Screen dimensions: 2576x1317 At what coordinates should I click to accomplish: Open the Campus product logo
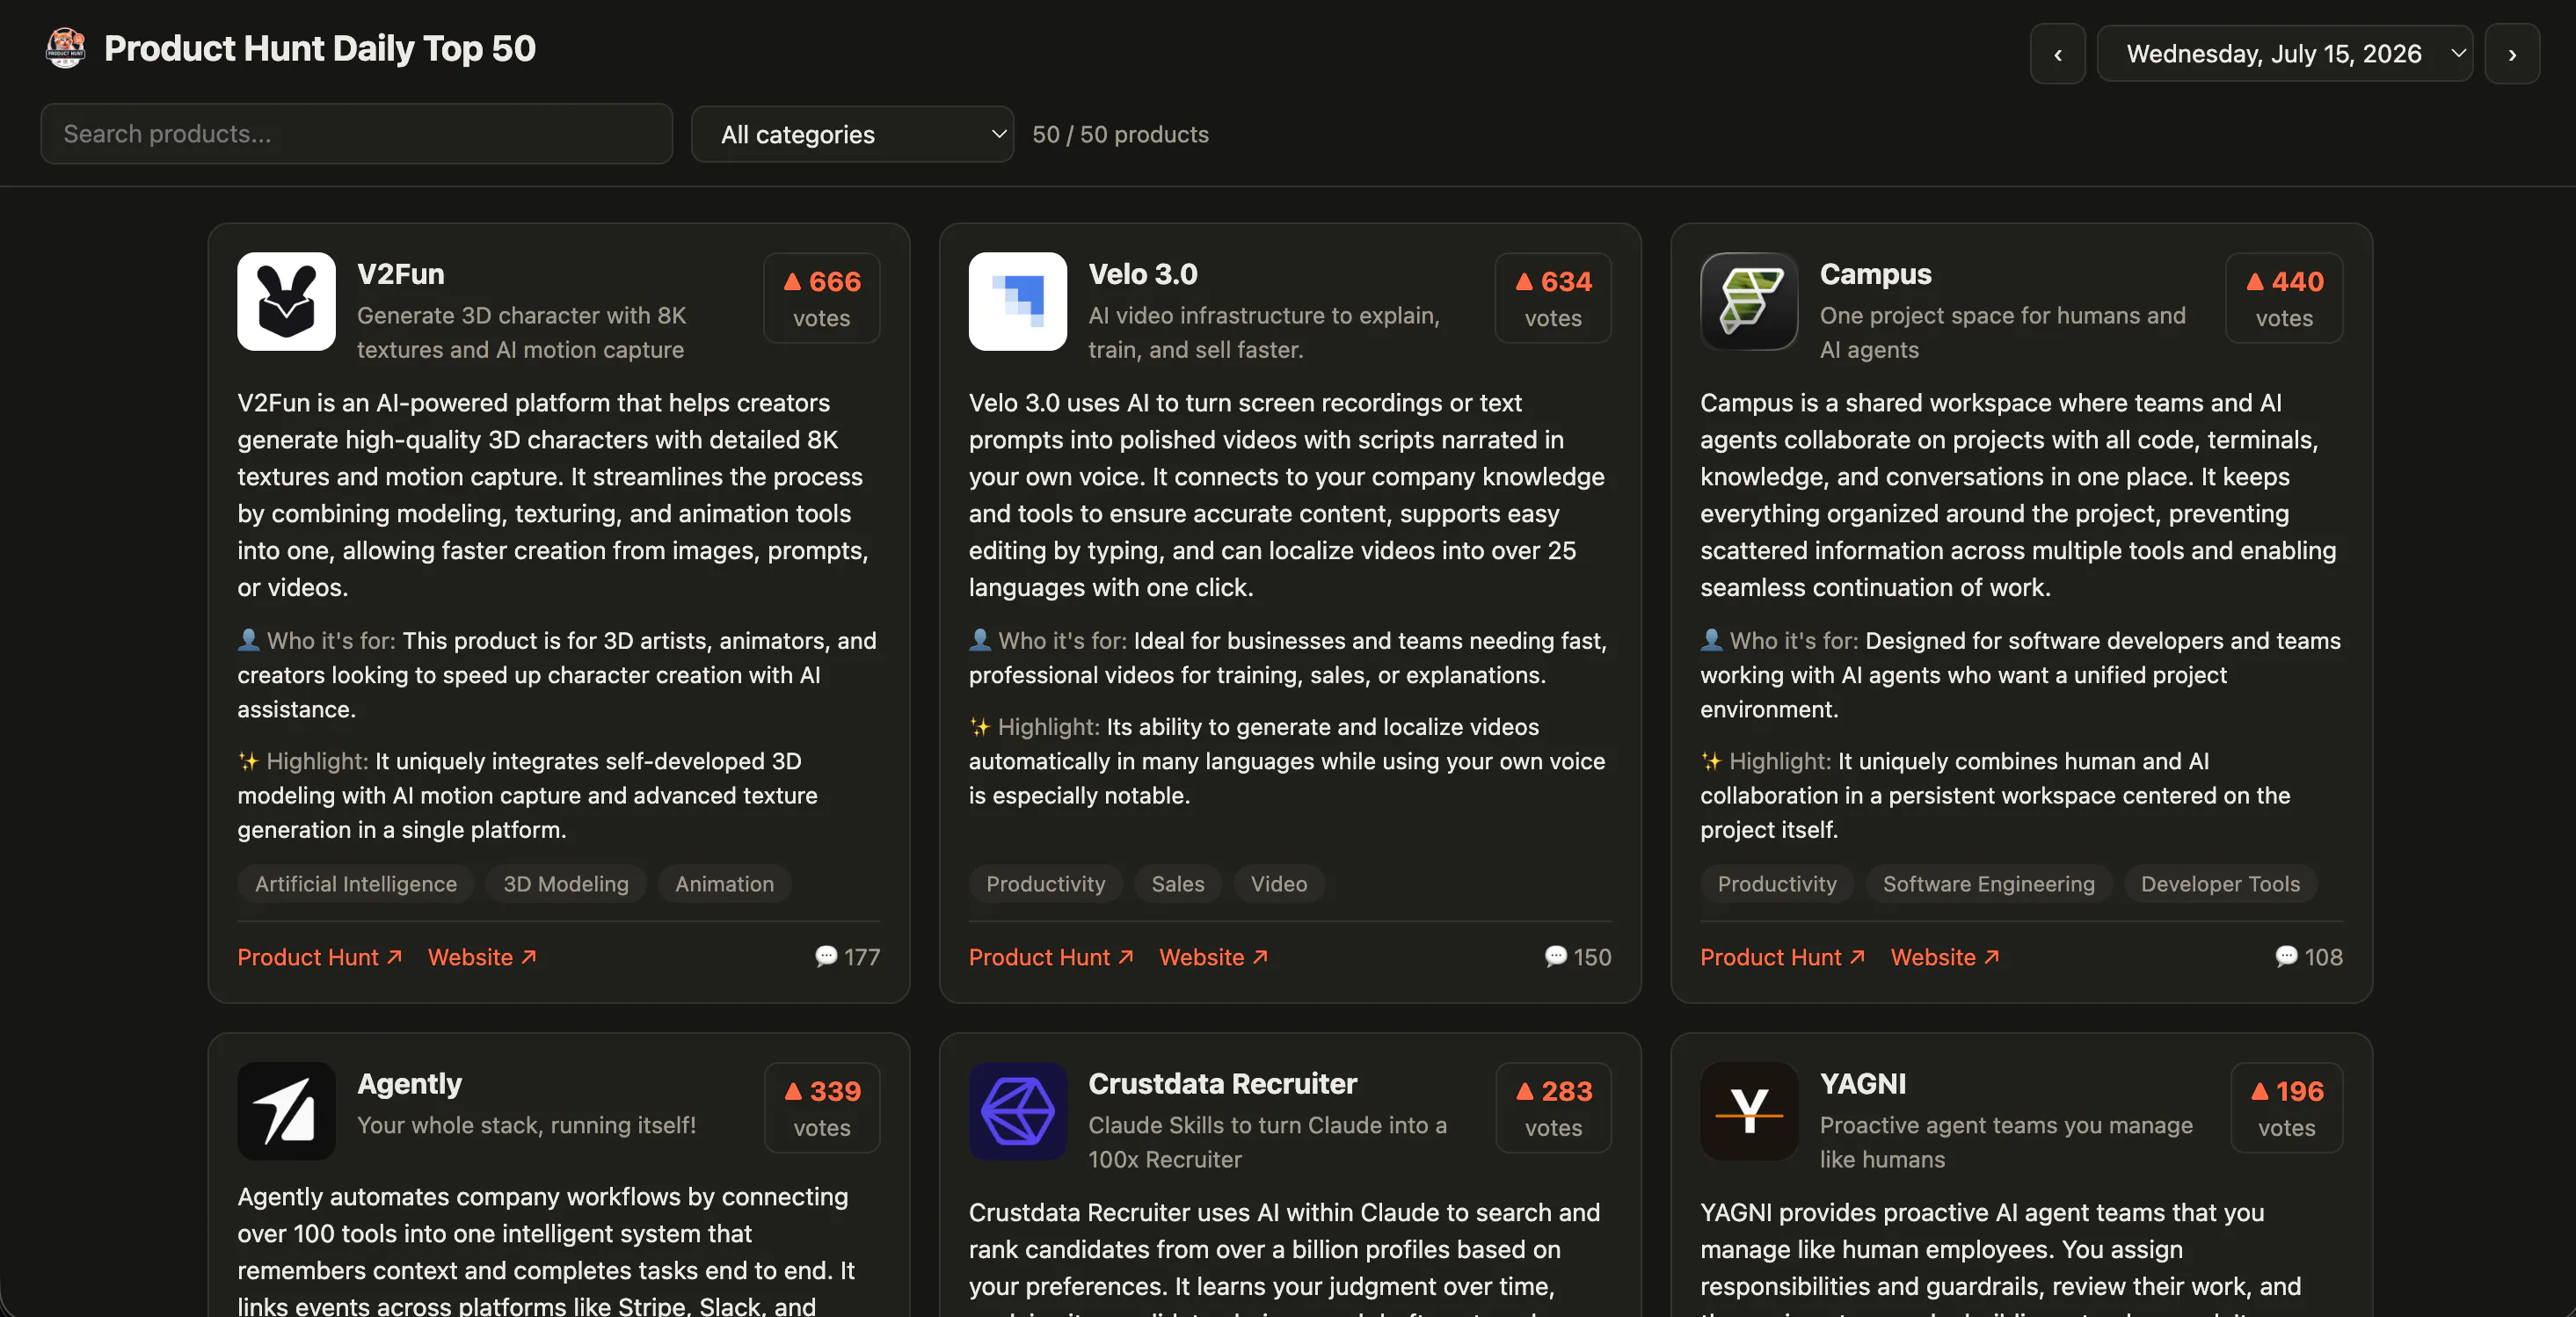(1749, 301)
